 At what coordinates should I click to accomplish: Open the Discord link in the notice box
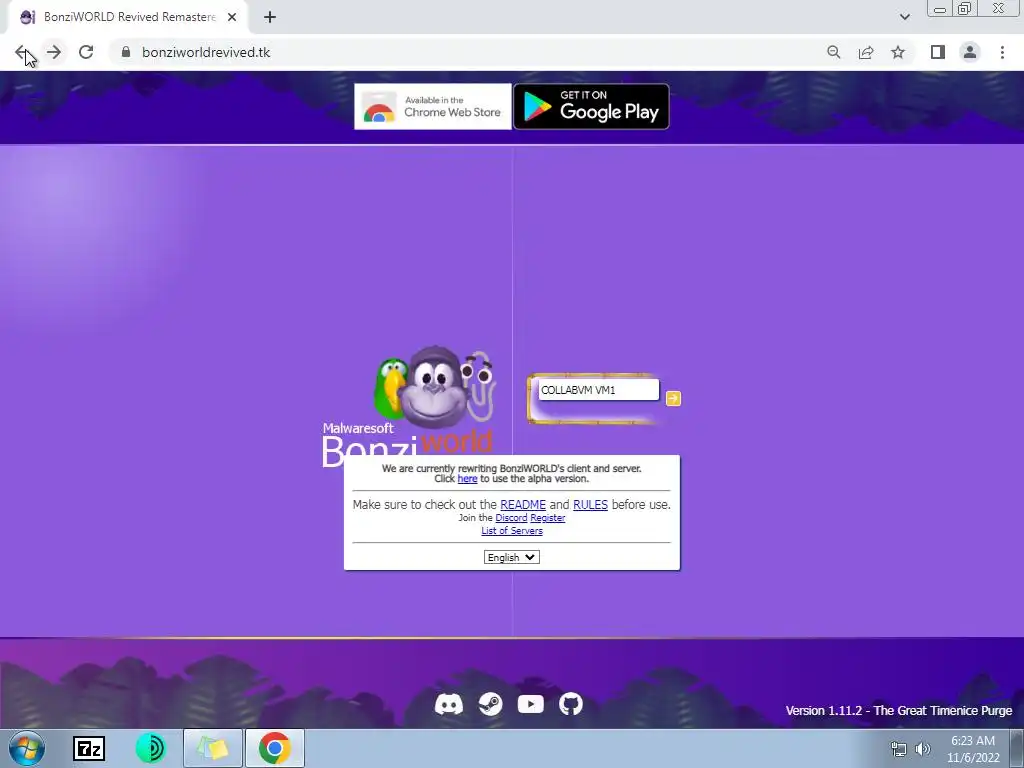click(x=511, y=518)
